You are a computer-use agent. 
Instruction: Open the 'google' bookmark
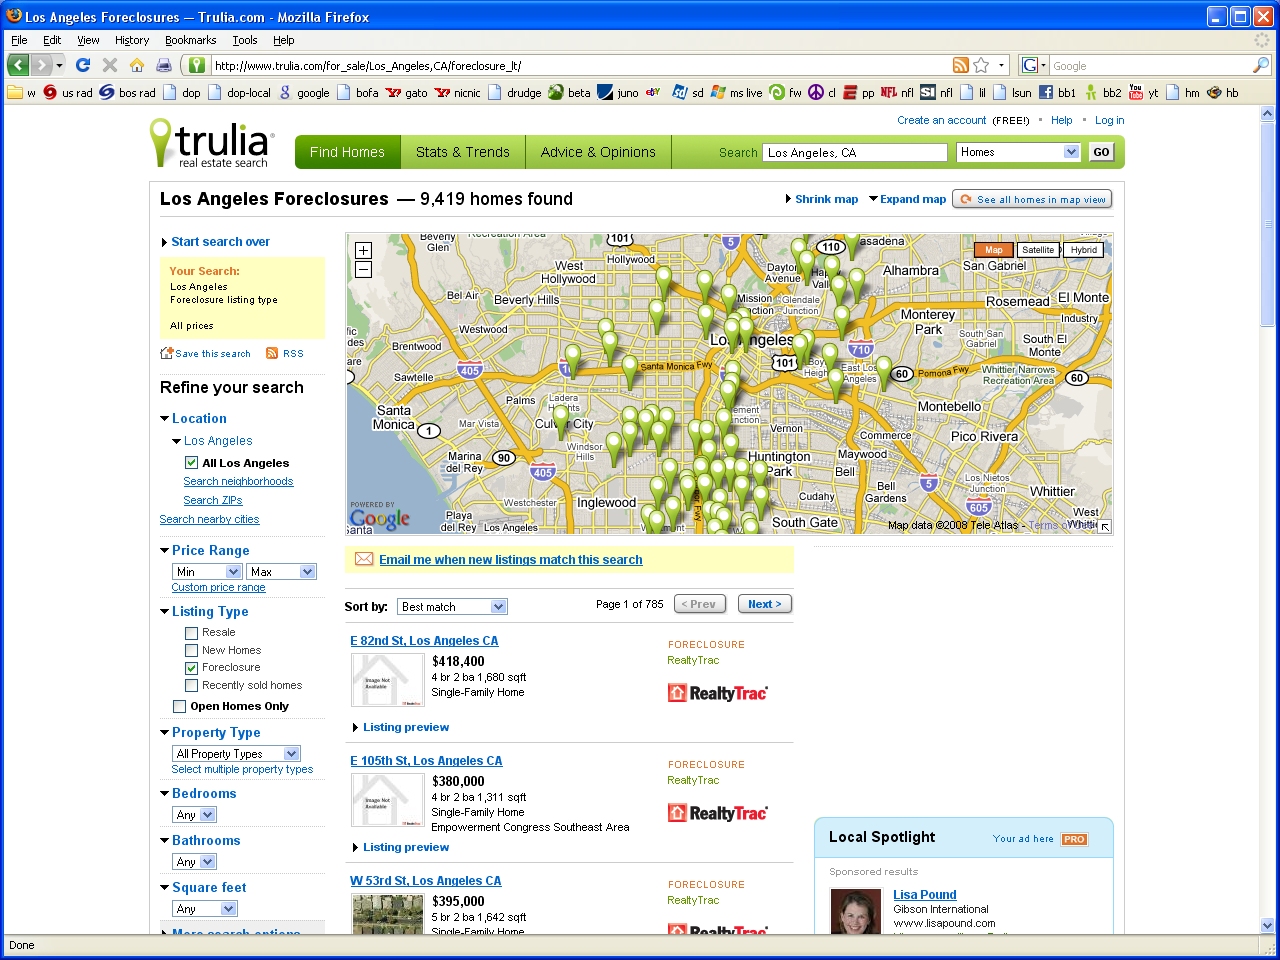(x=304, y=92)
